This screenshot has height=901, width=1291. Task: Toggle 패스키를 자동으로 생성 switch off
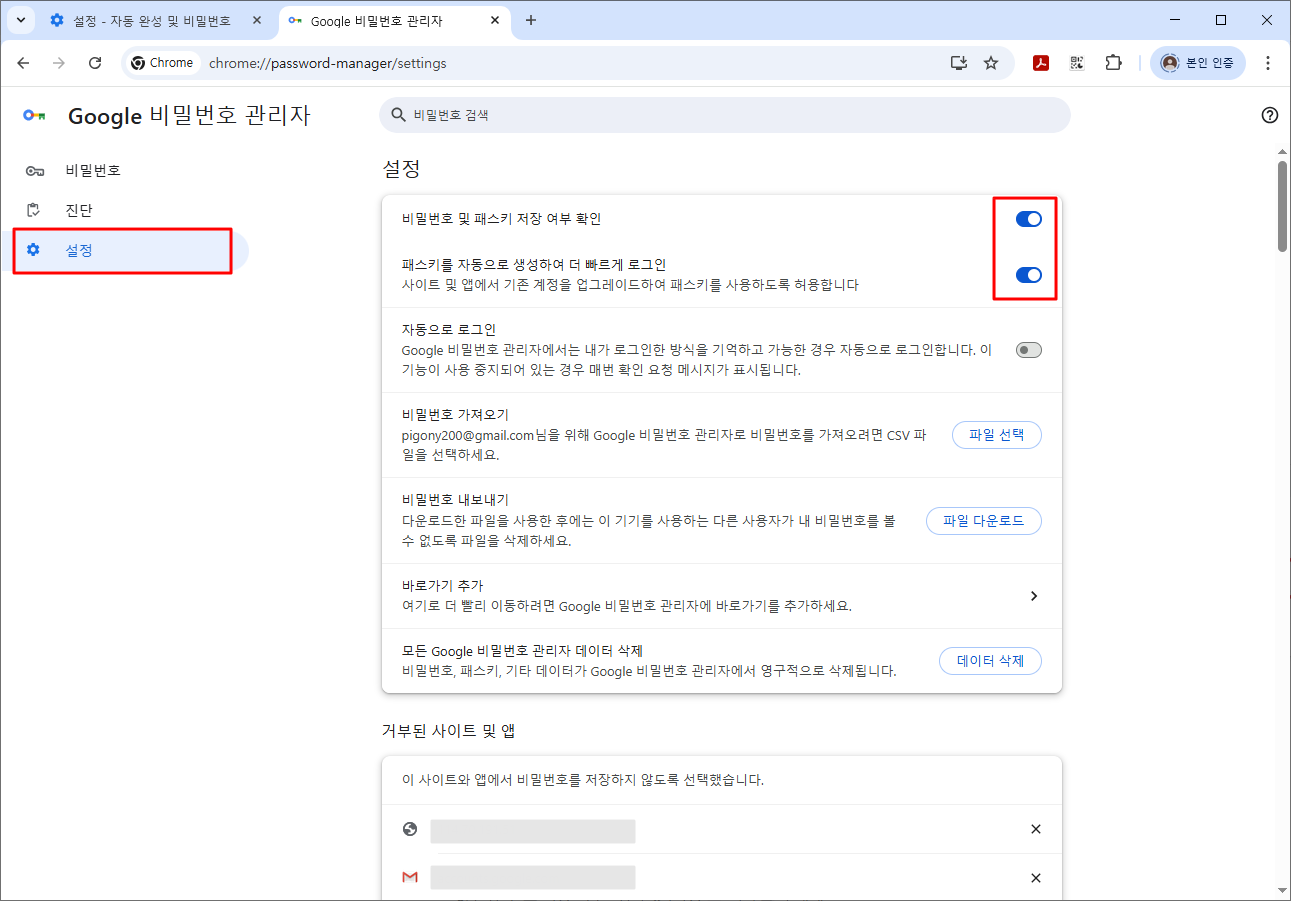[1029, 275]
